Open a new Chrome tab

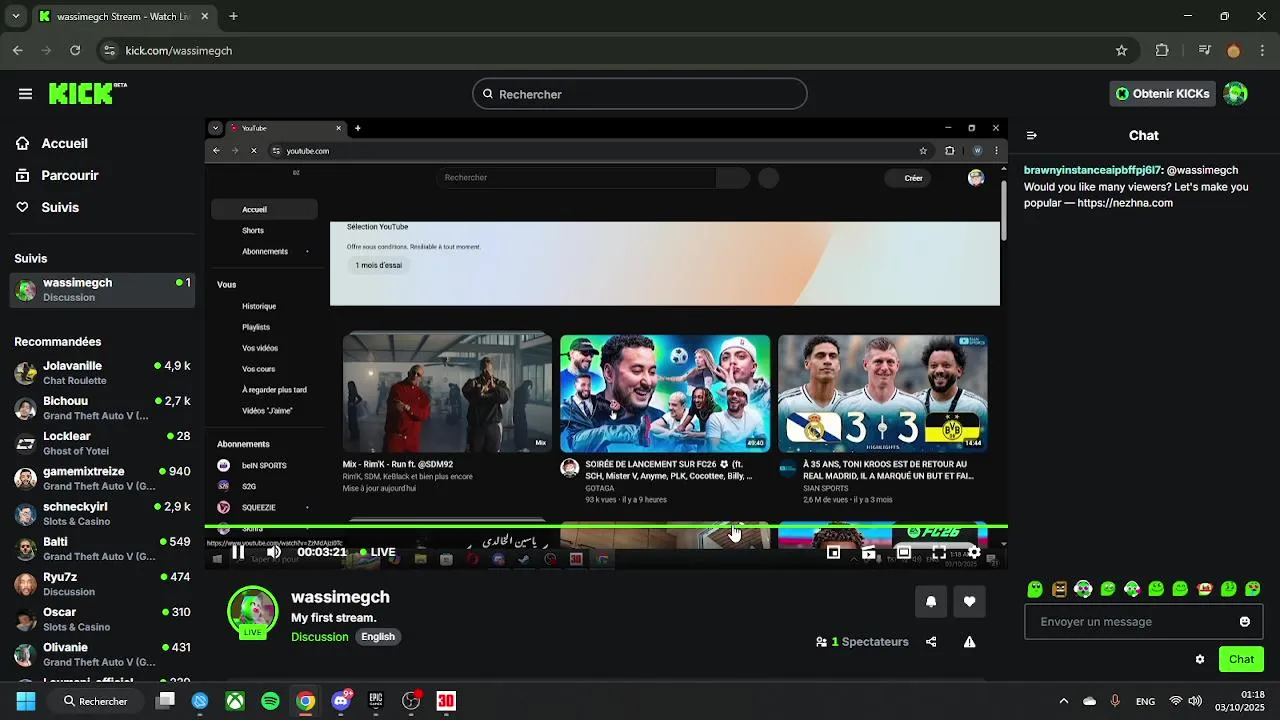(x=233, y=16)
